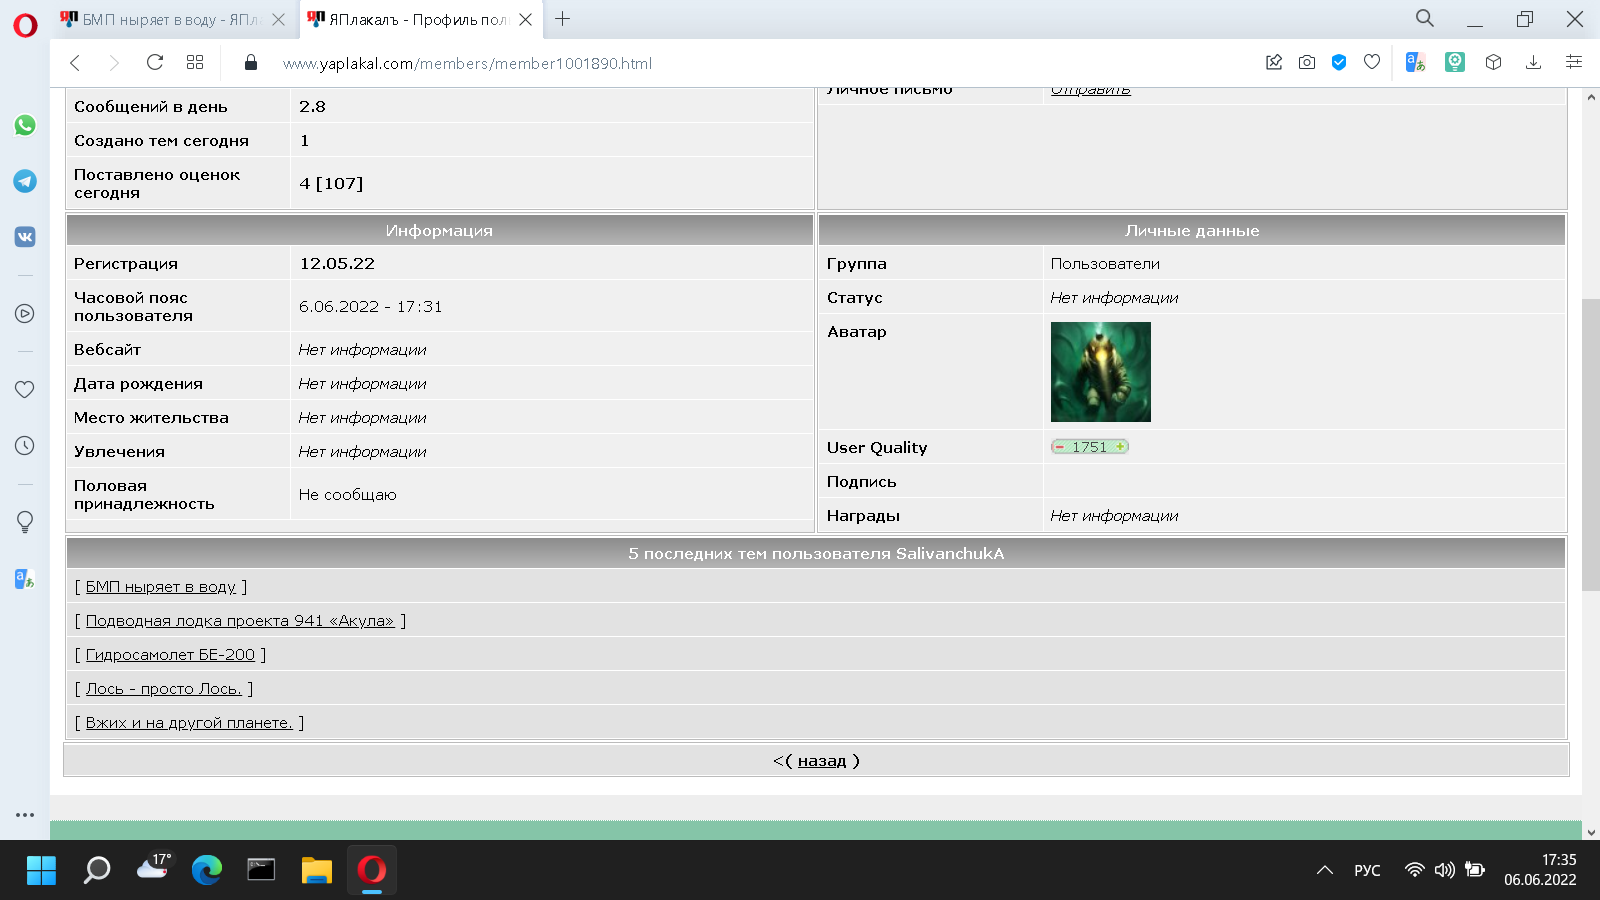Open the "БМП ныряет в воду" topic link

tap(161, 587)
